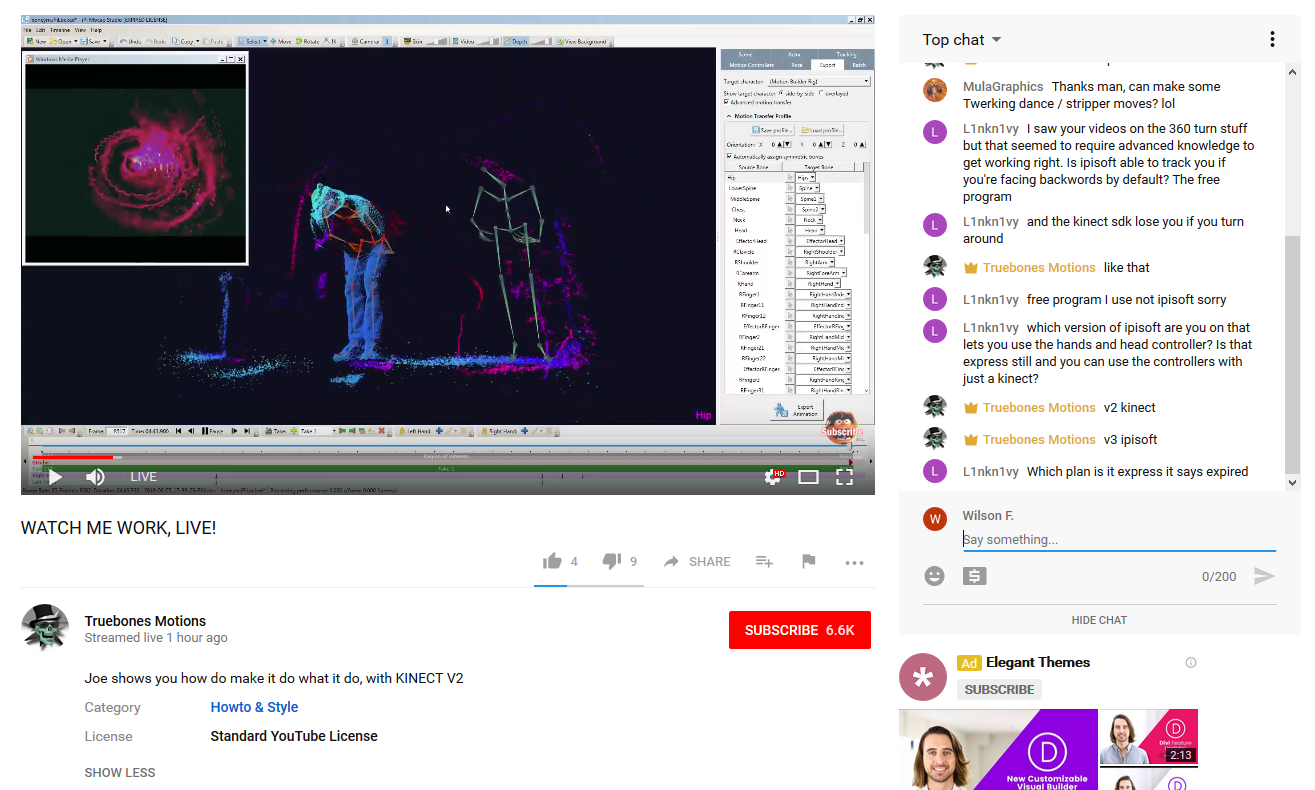Click the MulaGraphics chat avatar
The height and width of the screenshot is (790, 1315).
pos(935,89)
